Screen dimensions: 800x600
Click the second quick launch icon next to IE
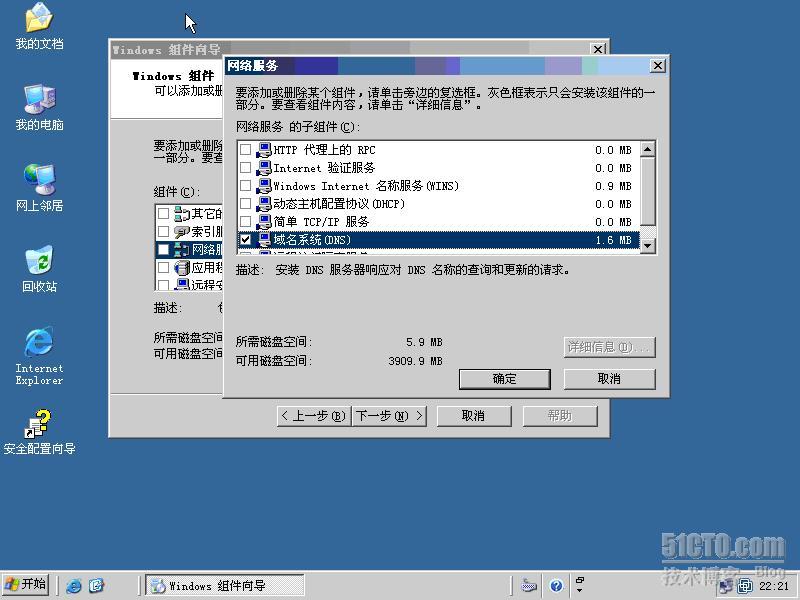96,585
